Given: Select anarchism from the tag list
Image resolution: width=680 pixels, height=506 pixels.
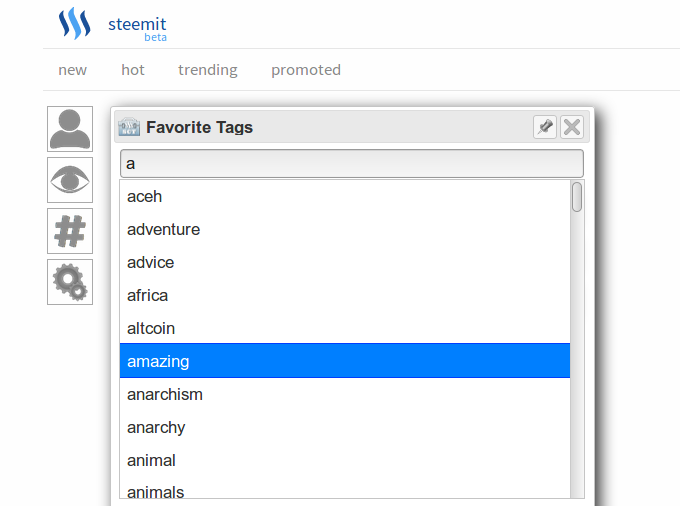Looking at the screenshot, I should click(x=345, y=394).
